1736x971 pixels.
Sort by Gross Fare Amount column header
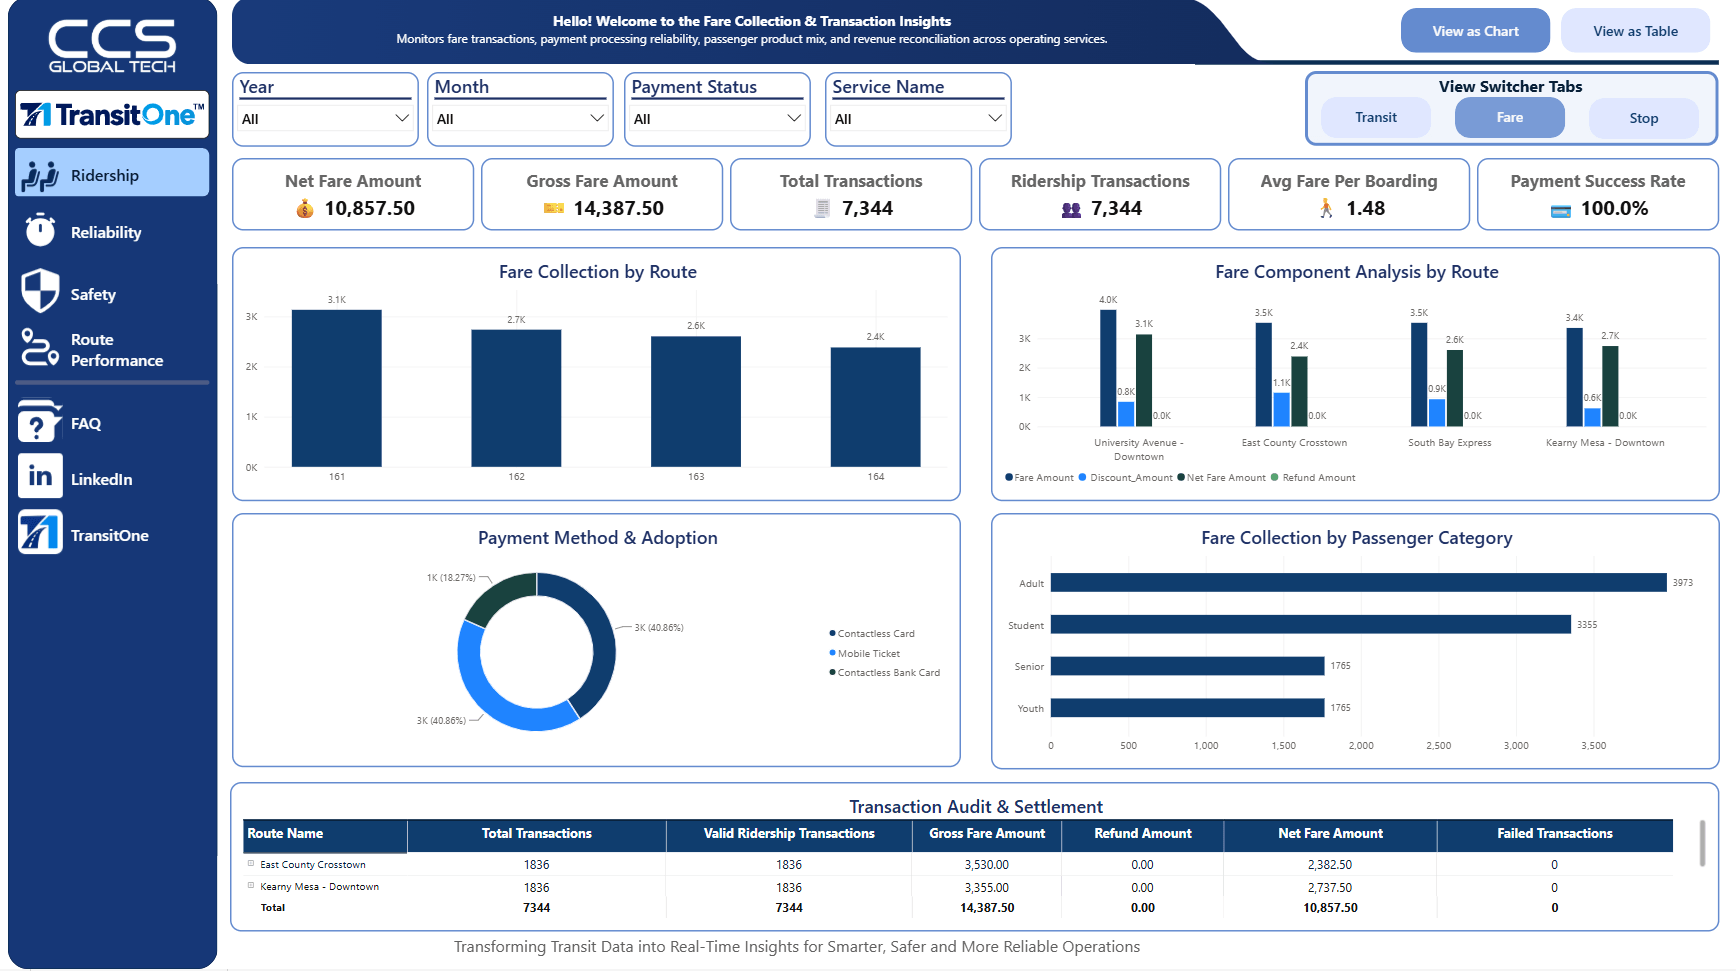(986, 834)
